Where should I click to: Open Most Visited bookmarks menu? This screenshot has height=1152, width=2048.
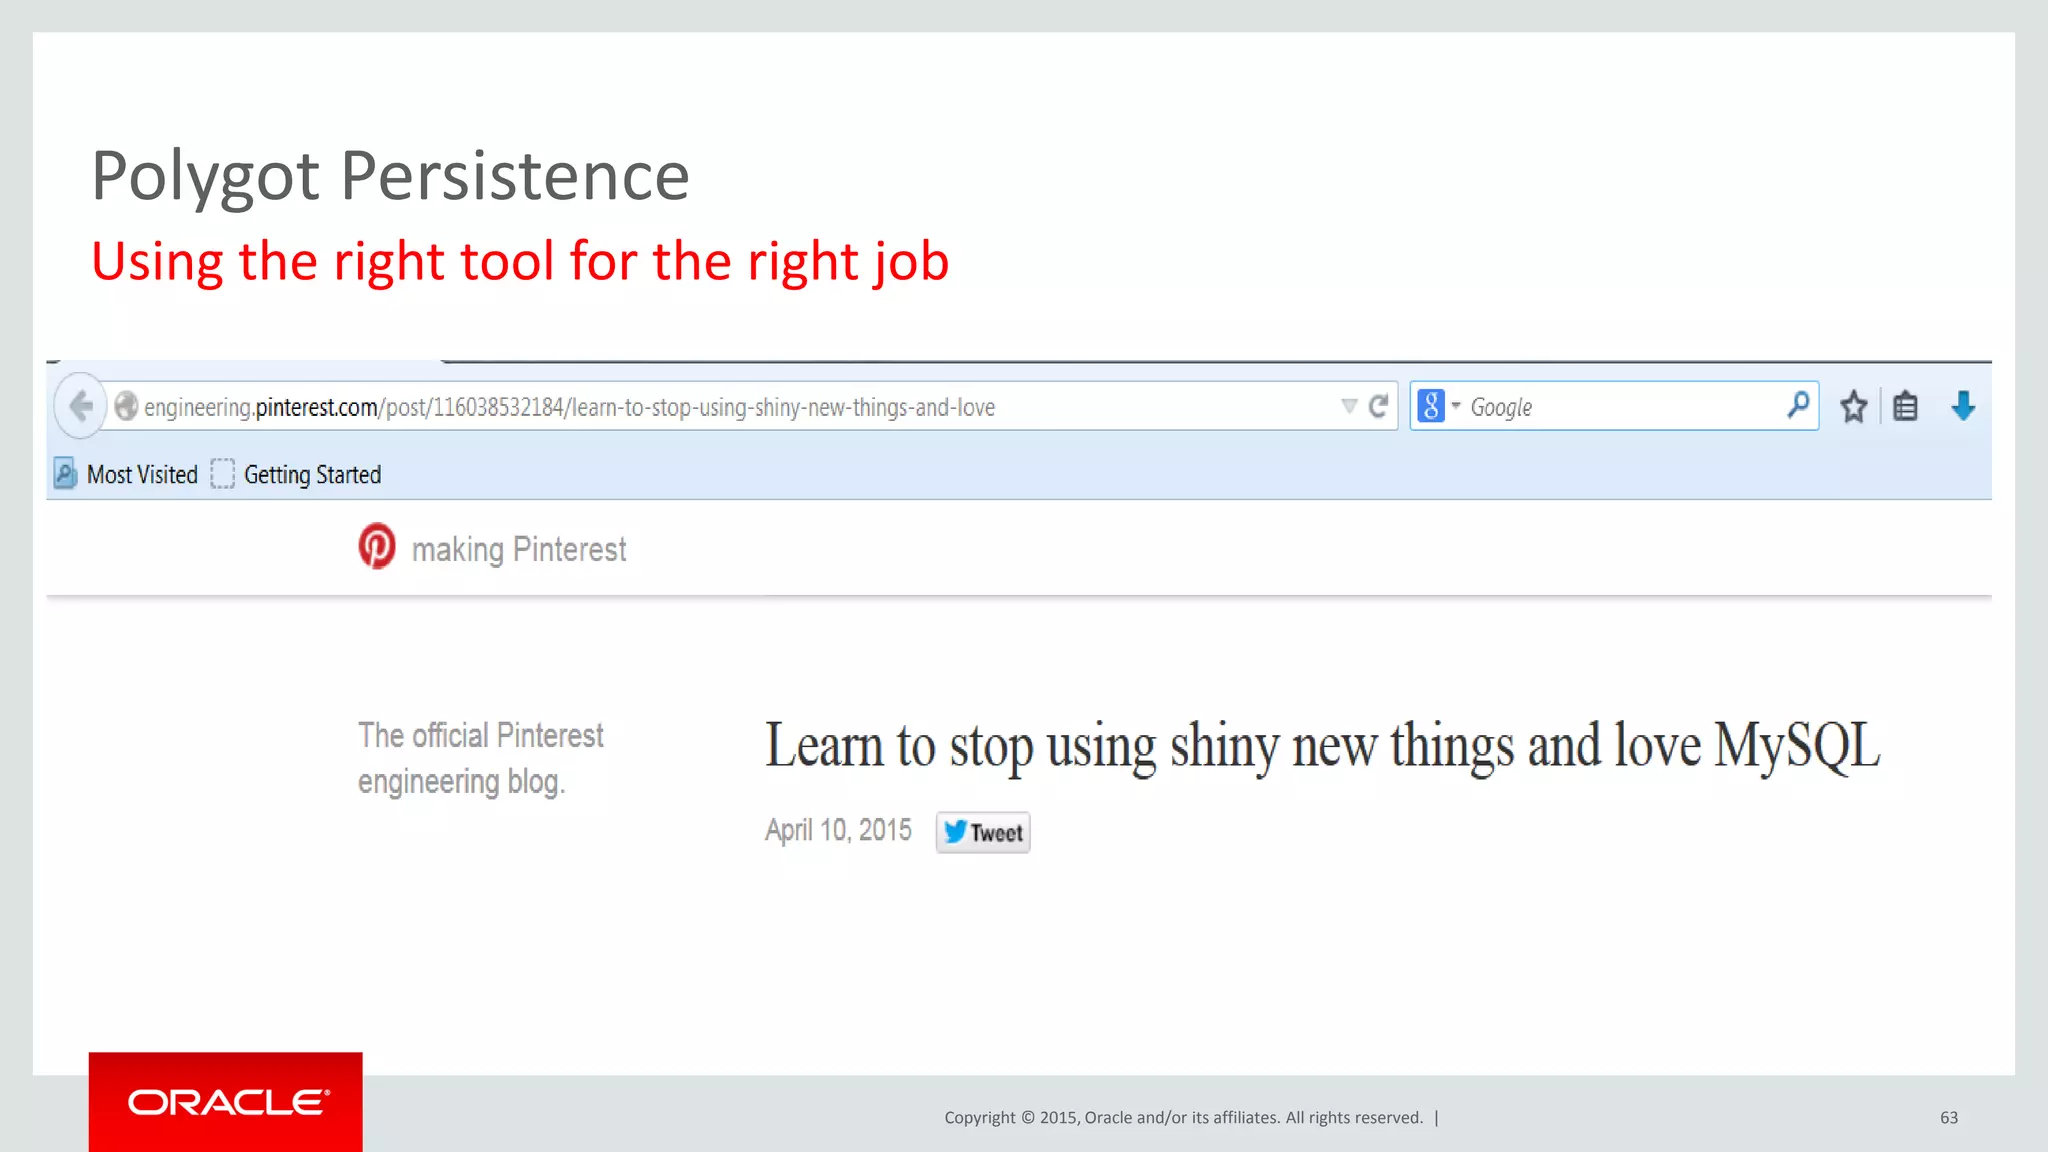(142, 474)
